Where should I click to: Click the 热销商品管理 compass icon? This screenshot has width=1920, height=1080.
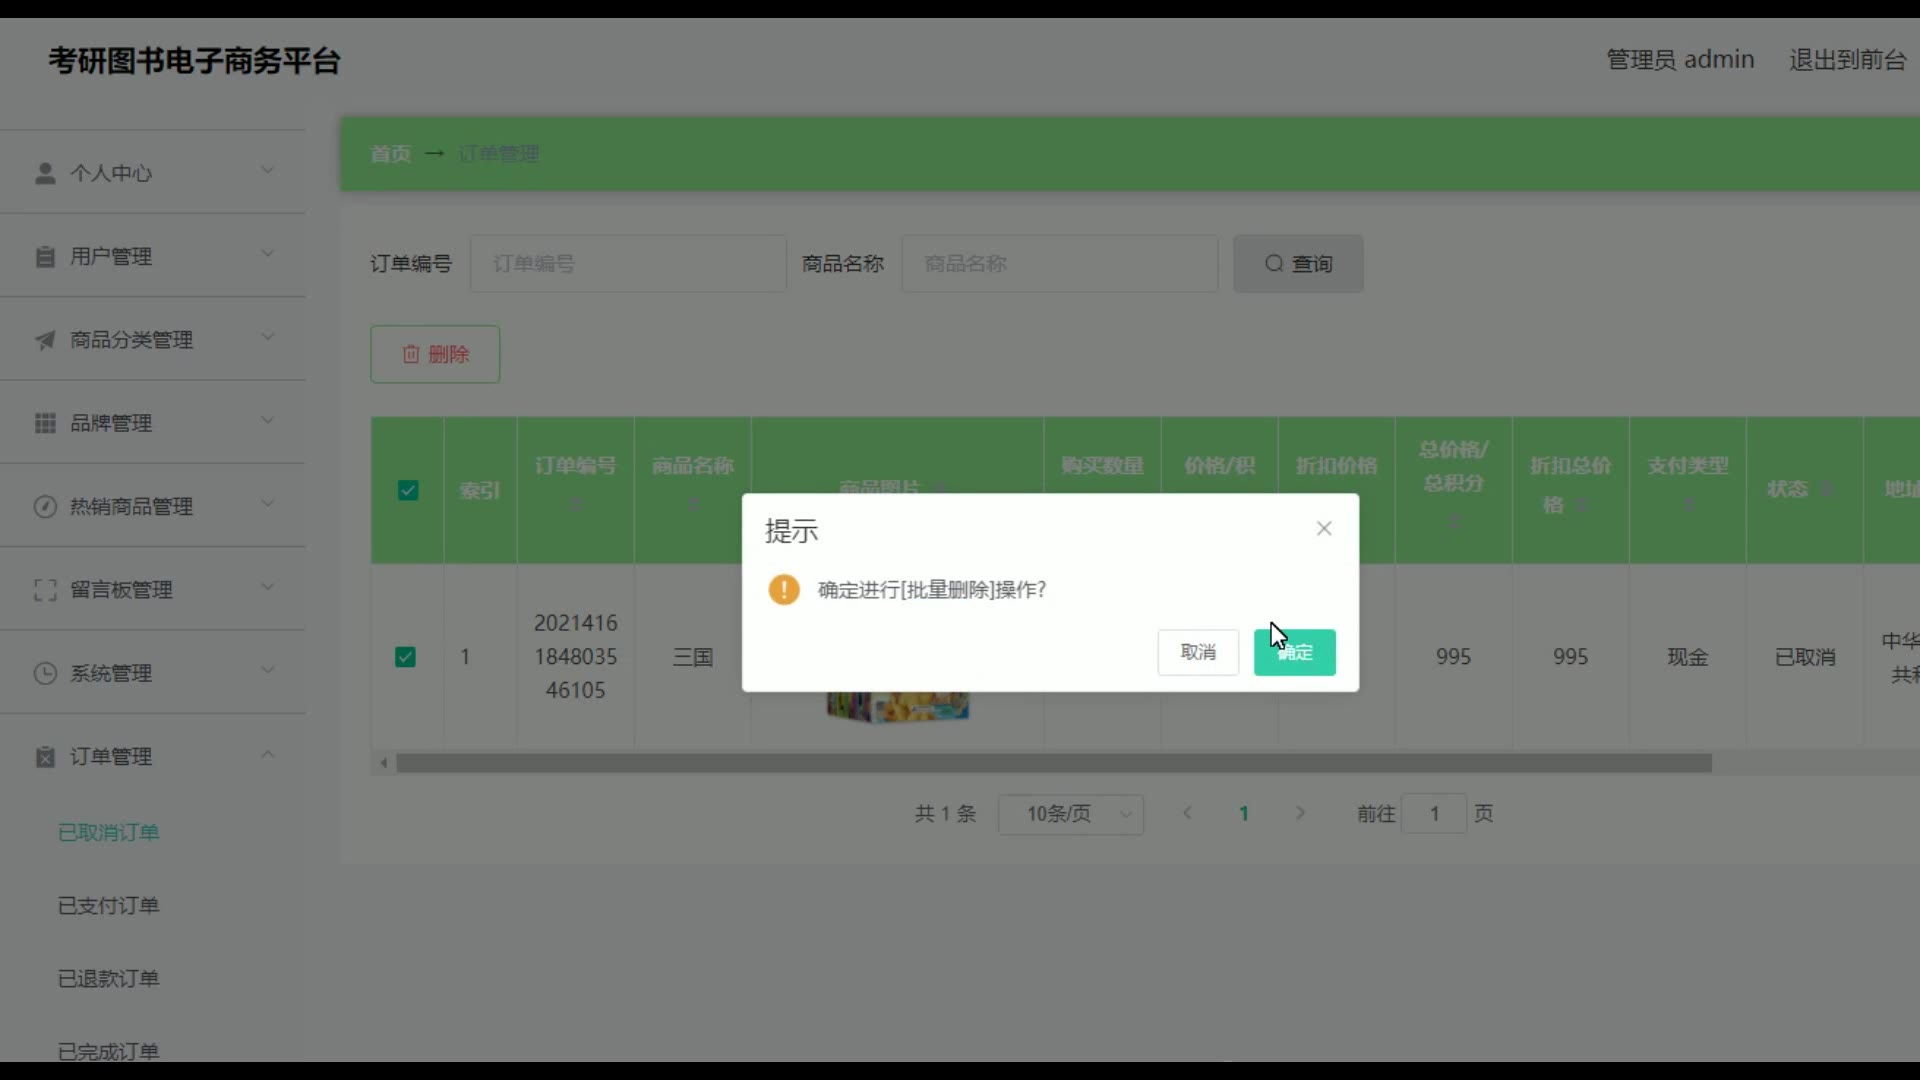[x=45, y=506]
